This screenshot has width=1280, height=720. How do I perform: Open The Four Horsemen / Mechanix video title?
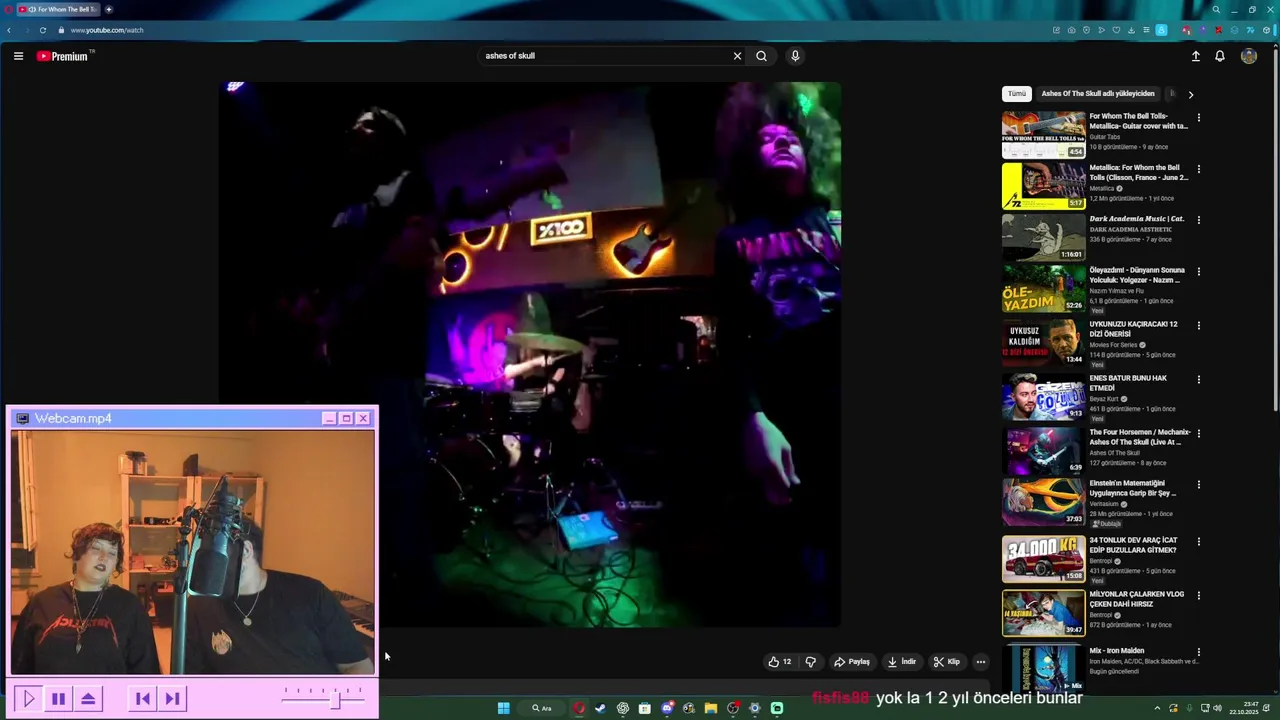(1140, 437)
